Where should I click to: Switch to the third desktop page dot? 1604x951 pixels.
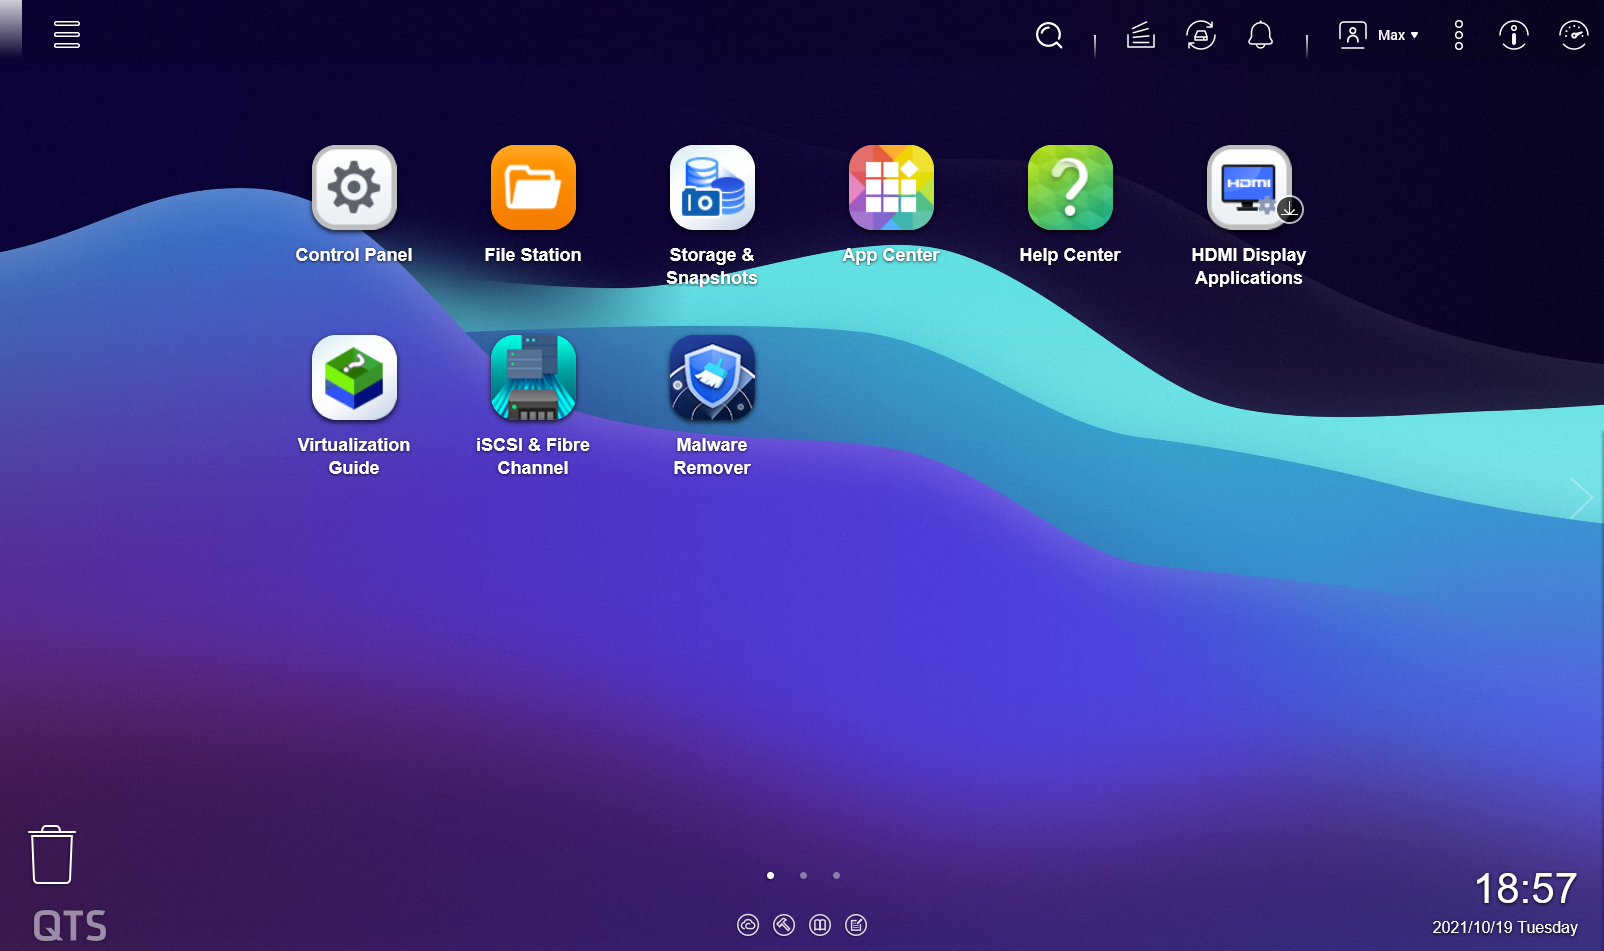(x=836, y=875)
